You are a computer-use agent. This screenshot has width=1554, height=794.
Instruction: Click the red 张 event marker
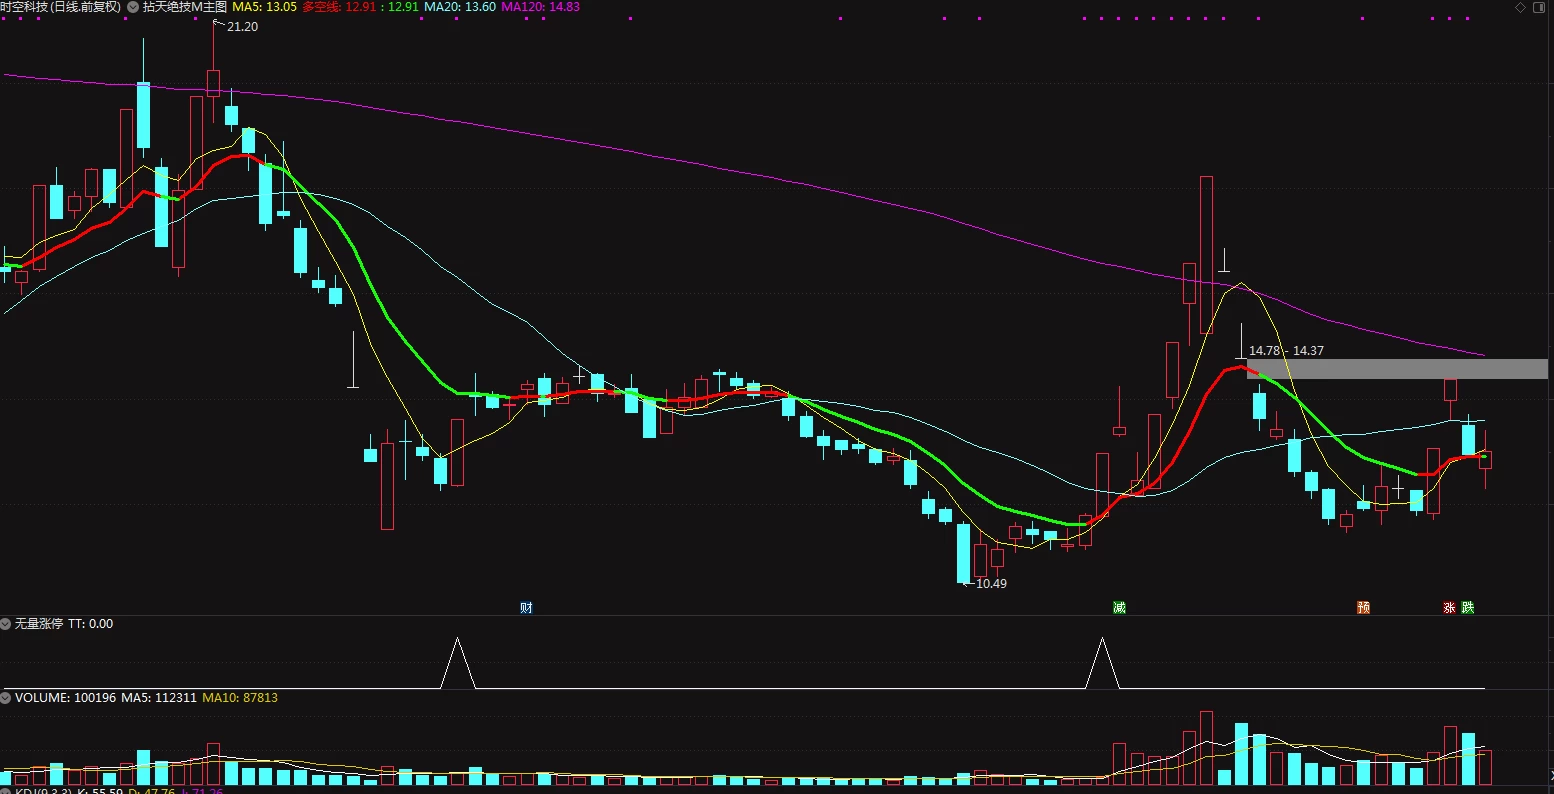tap(1449, 608)
